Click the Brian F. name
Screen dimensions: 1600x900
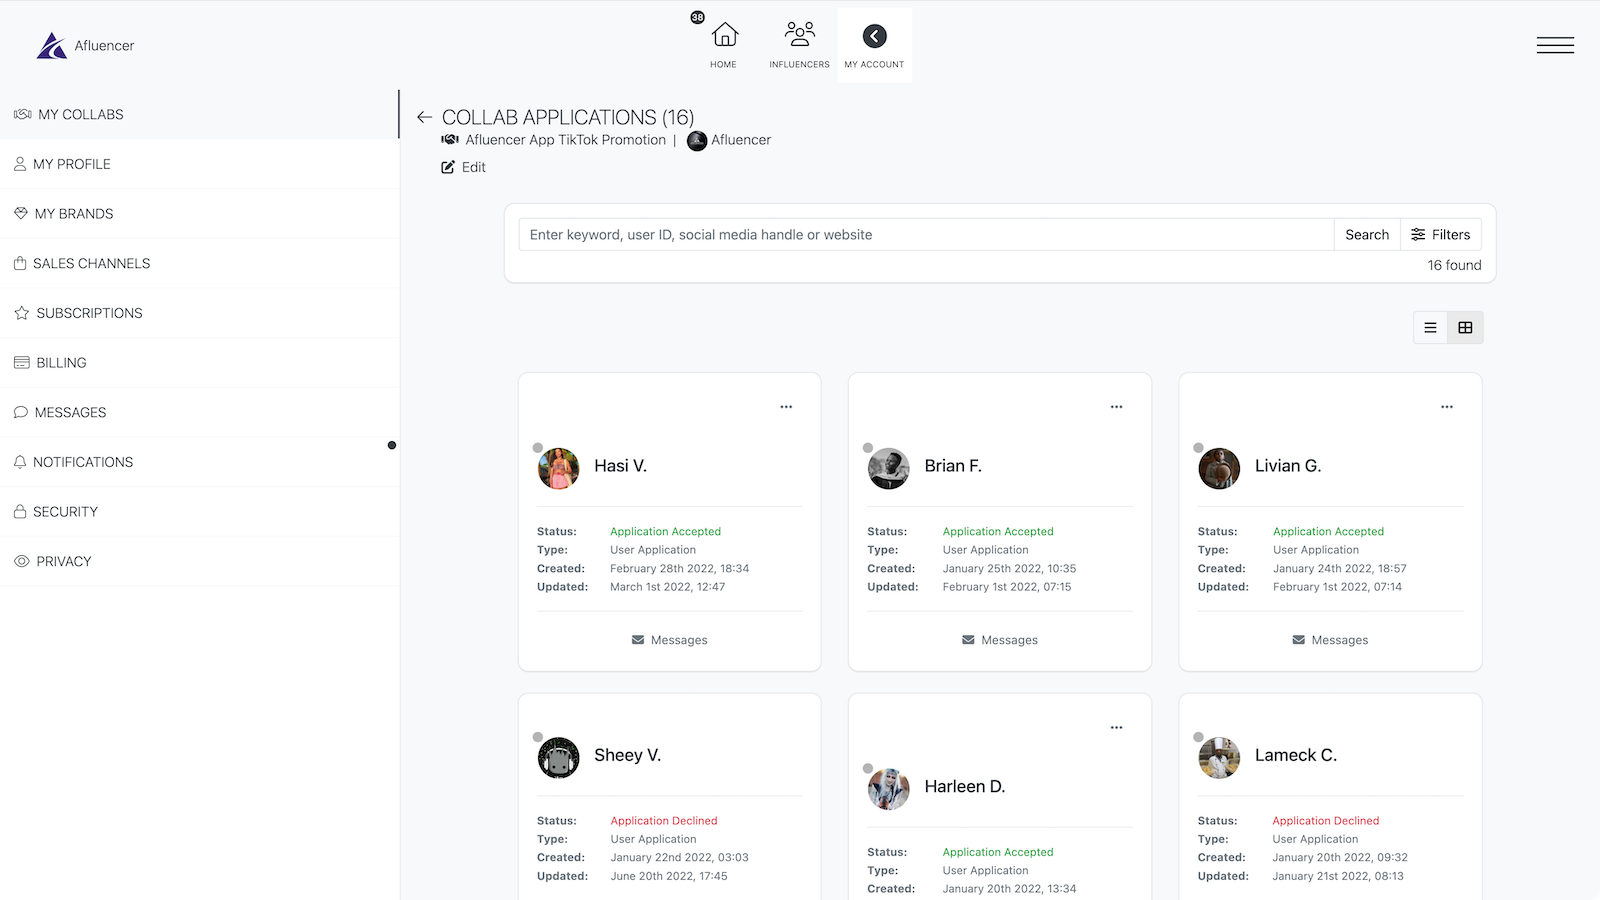(953, 466)
